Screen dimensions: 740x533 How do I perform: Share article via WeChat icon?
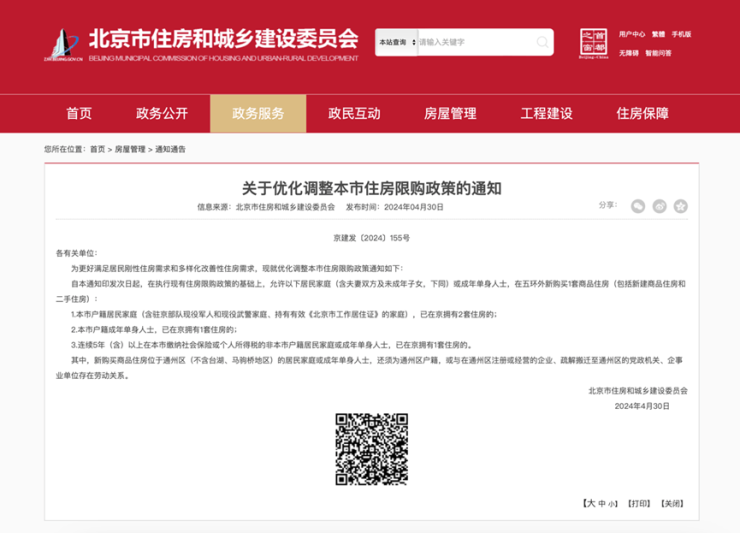click(638, 206)
